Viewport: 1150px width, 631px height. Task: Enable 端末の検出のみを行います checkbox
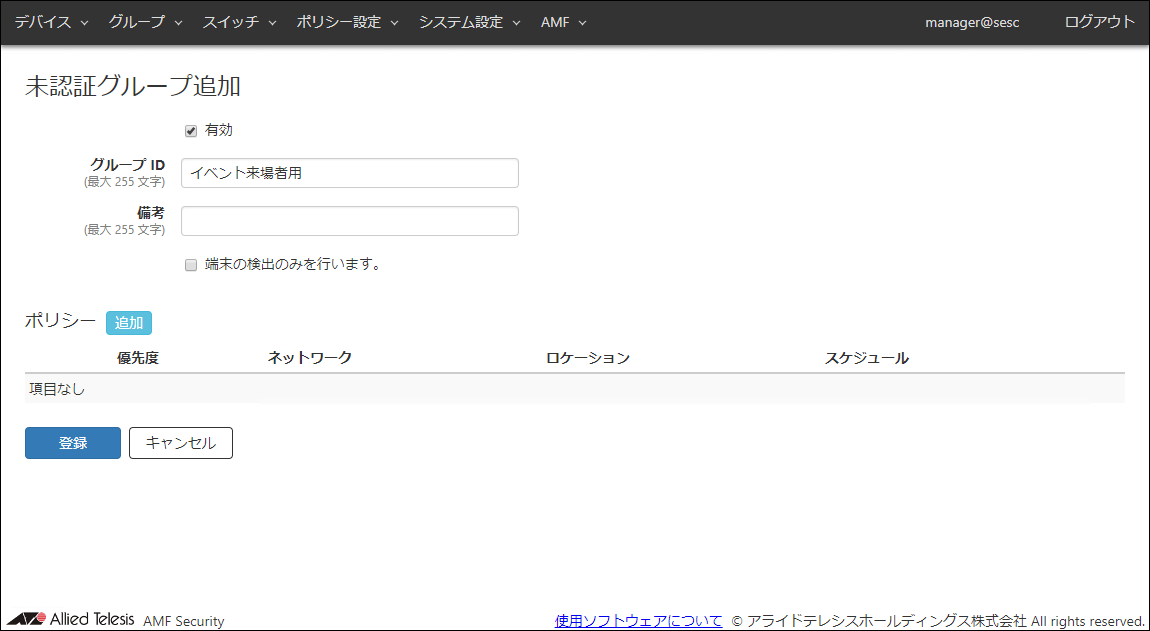(191, 265)
